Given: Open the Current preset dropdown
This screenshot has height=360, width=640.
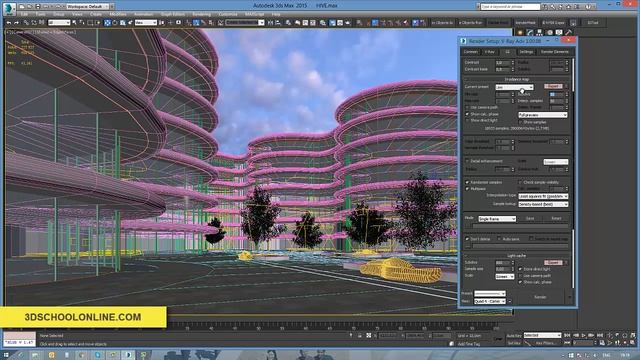Looking at the screenshot, I should coord(515,87).
